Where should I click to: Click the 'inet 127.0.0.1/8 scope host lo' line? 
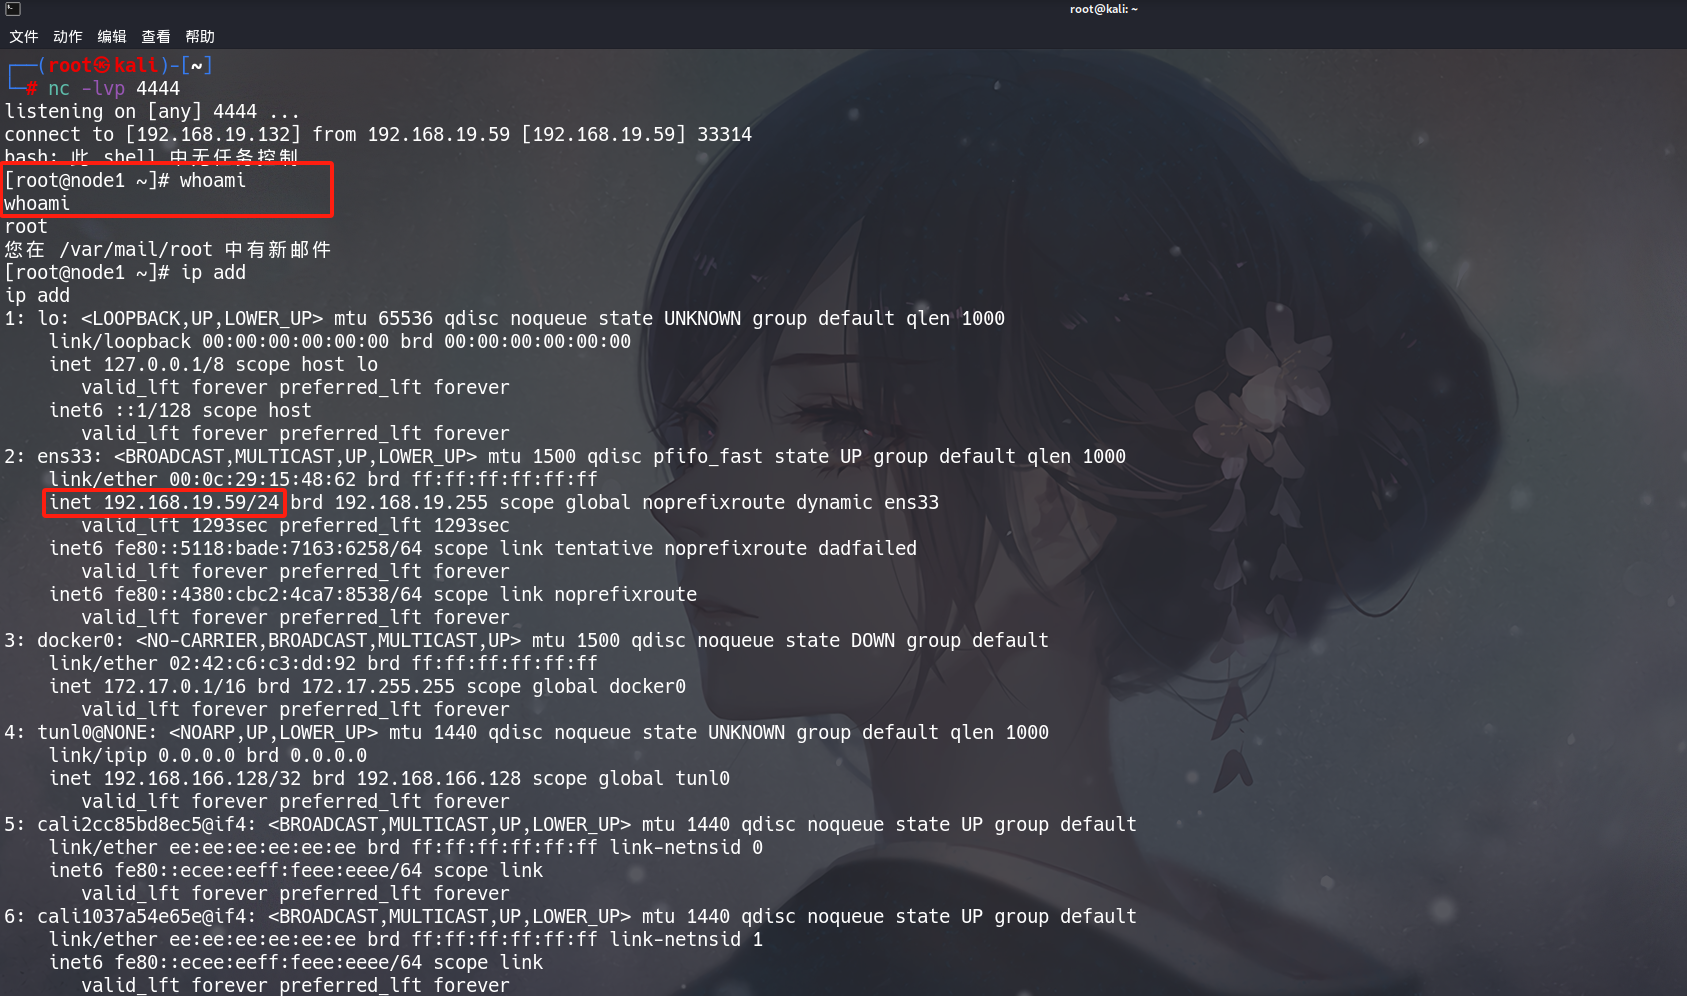[x=214, y=365]
